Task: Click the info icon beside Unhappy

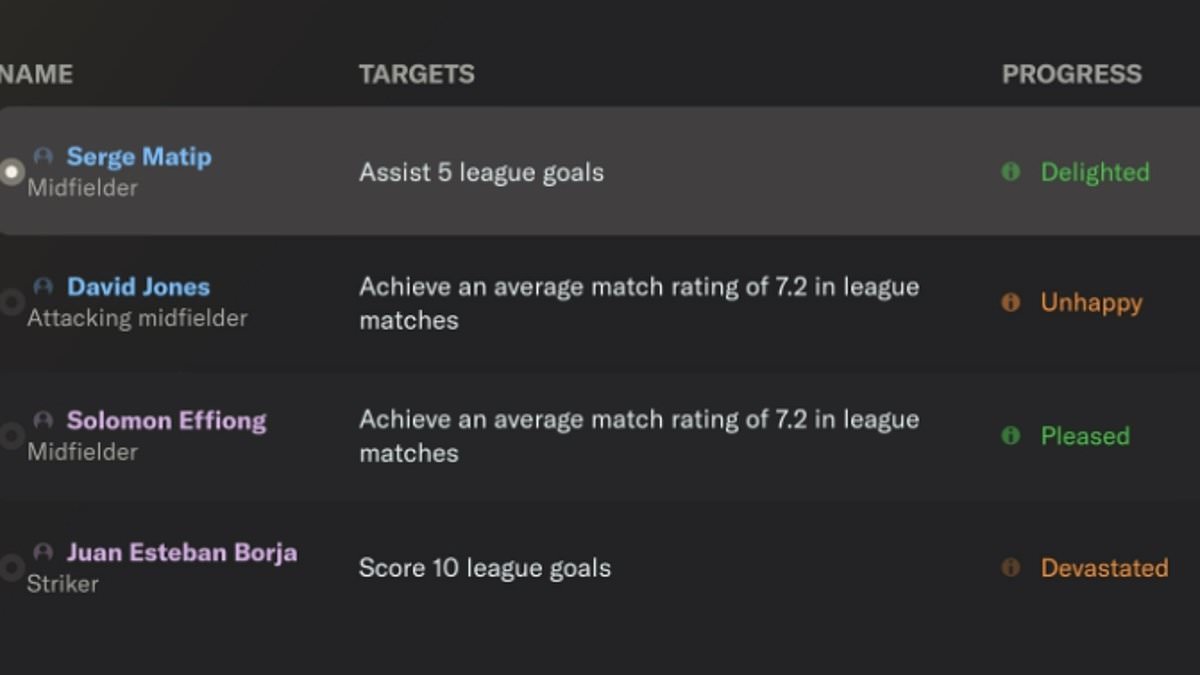Action: point(1010,302)
